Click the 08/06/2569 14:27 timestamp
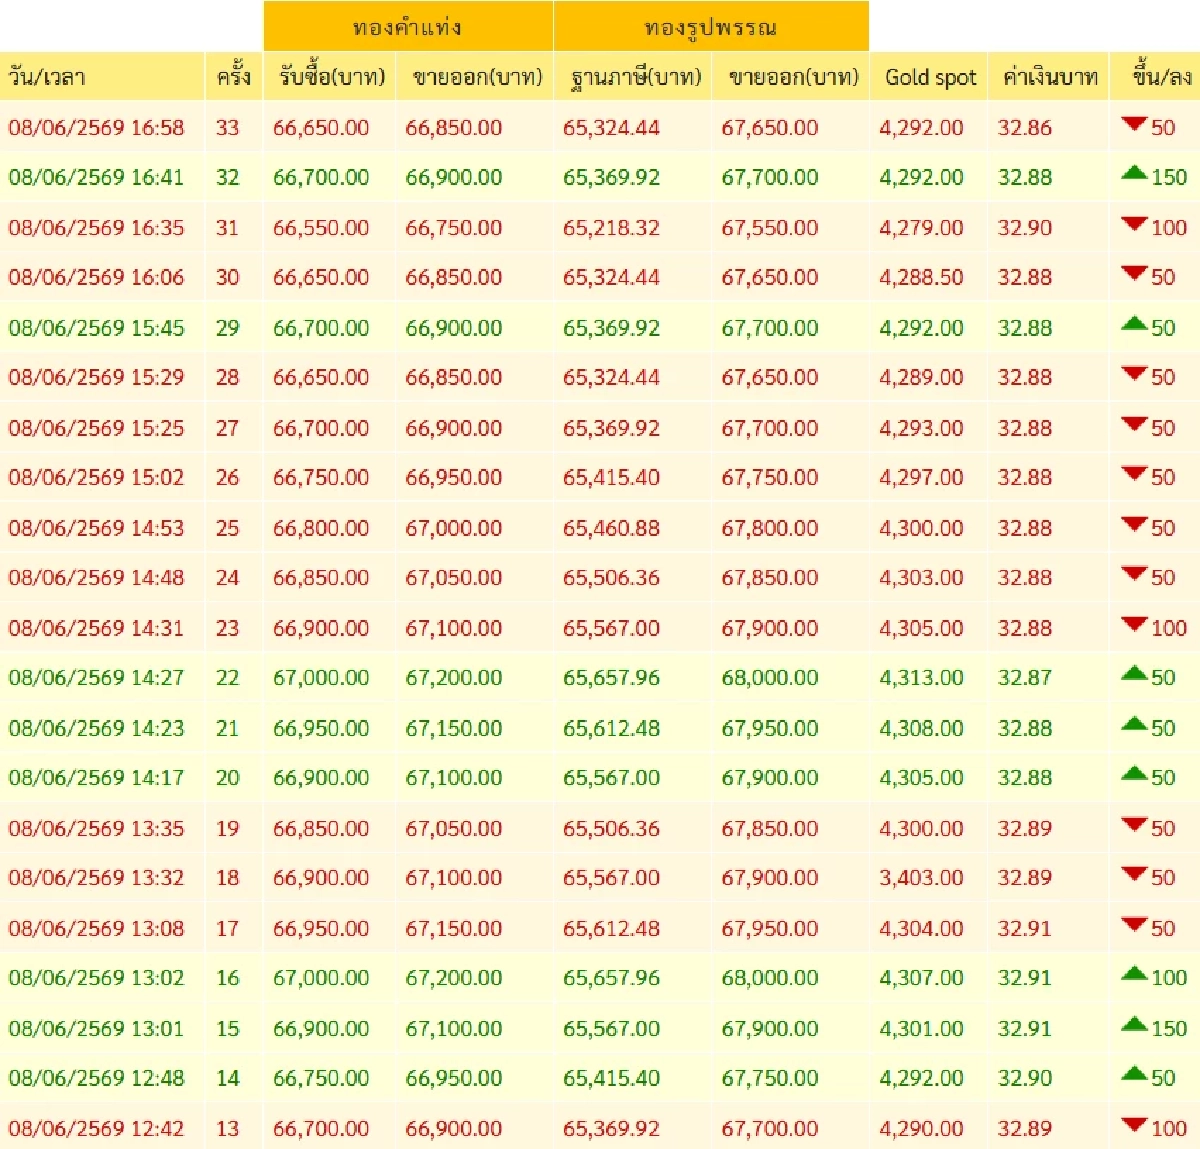Image resolution: width=1200 pixels, height=1149 pixels. [x=96, y=678]
